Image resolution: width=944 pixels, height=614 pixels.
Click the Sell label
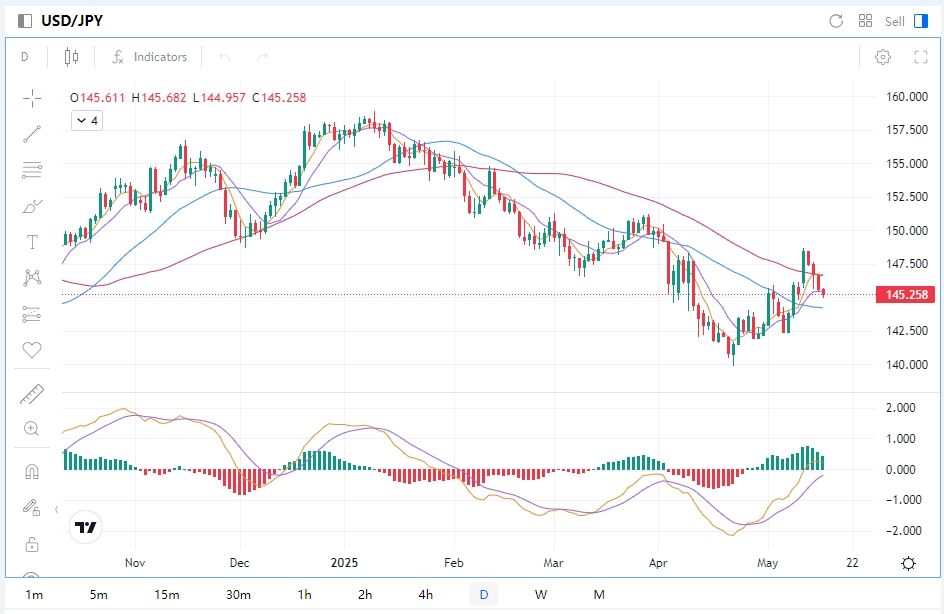[x=894, y=22]
